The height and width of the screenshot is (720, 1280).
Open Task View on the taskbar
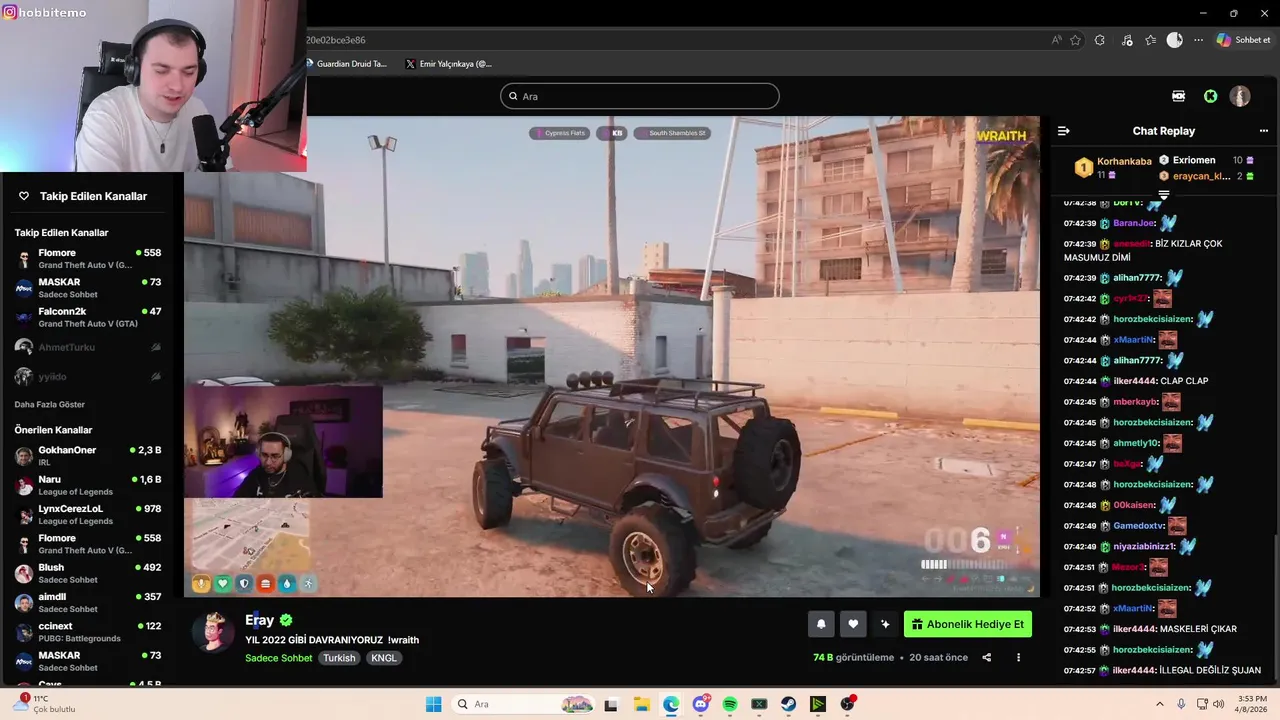pos(611,704)
